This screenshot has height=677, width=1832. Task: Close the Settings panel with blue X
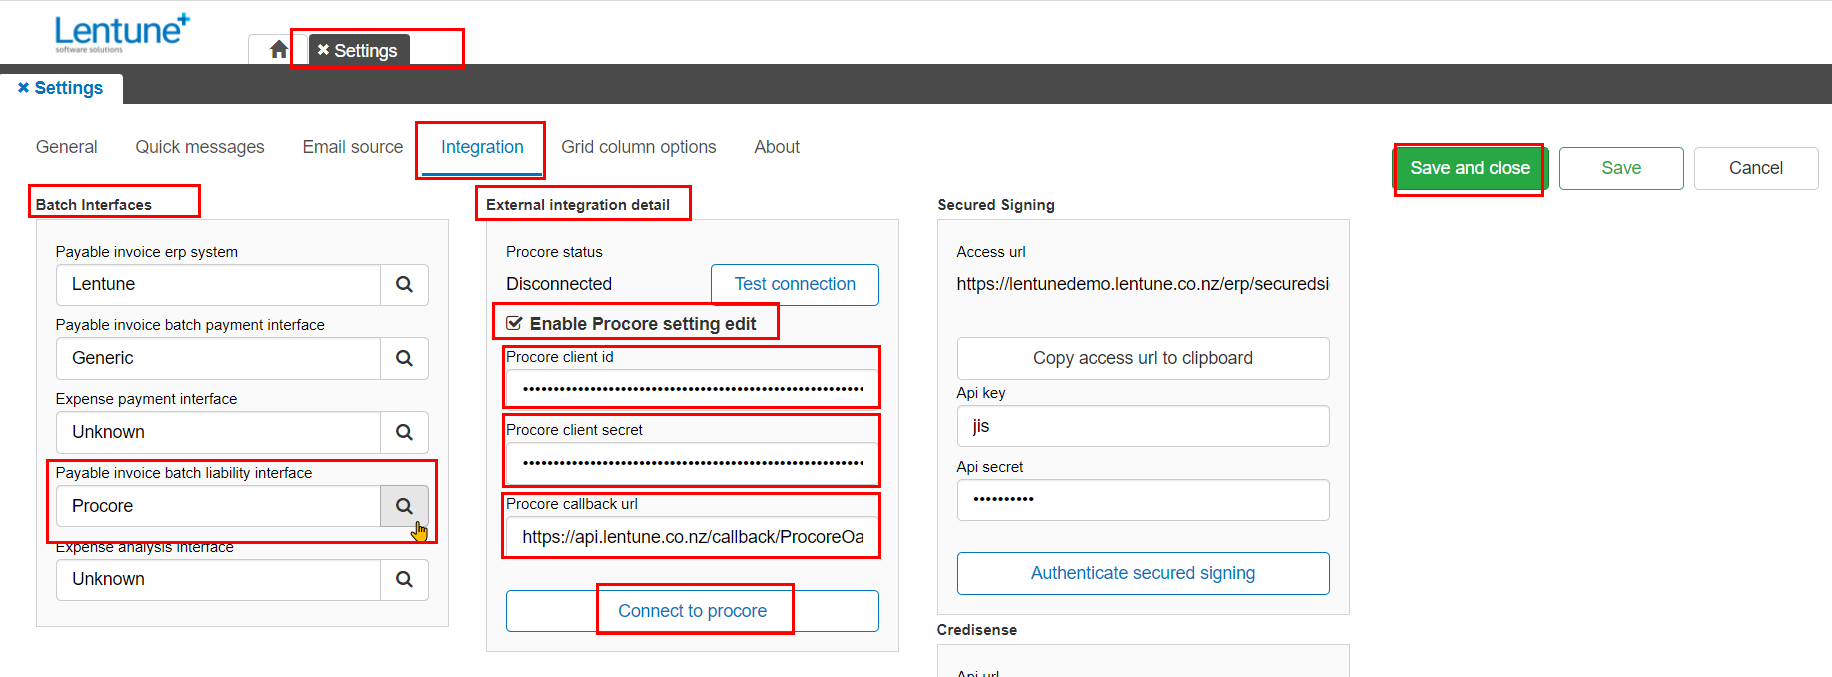pos(24,88)
